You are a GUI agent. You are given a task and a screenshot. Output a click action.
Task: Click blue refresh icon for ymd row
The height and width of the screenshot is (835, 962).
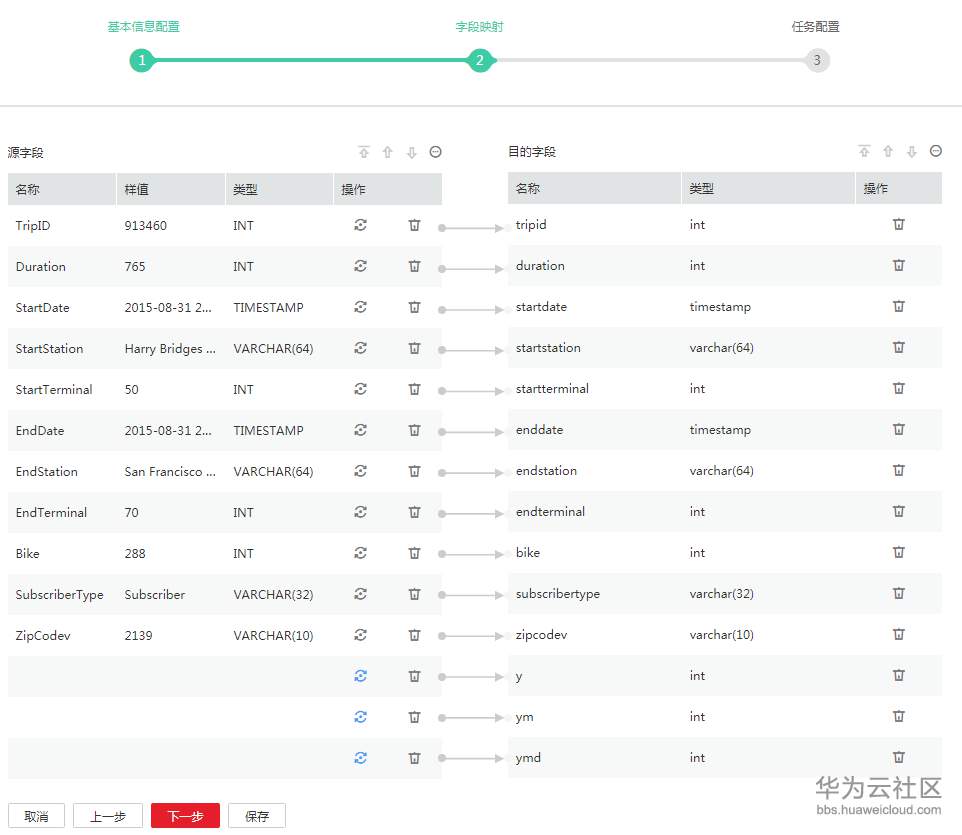pos(361,758)
